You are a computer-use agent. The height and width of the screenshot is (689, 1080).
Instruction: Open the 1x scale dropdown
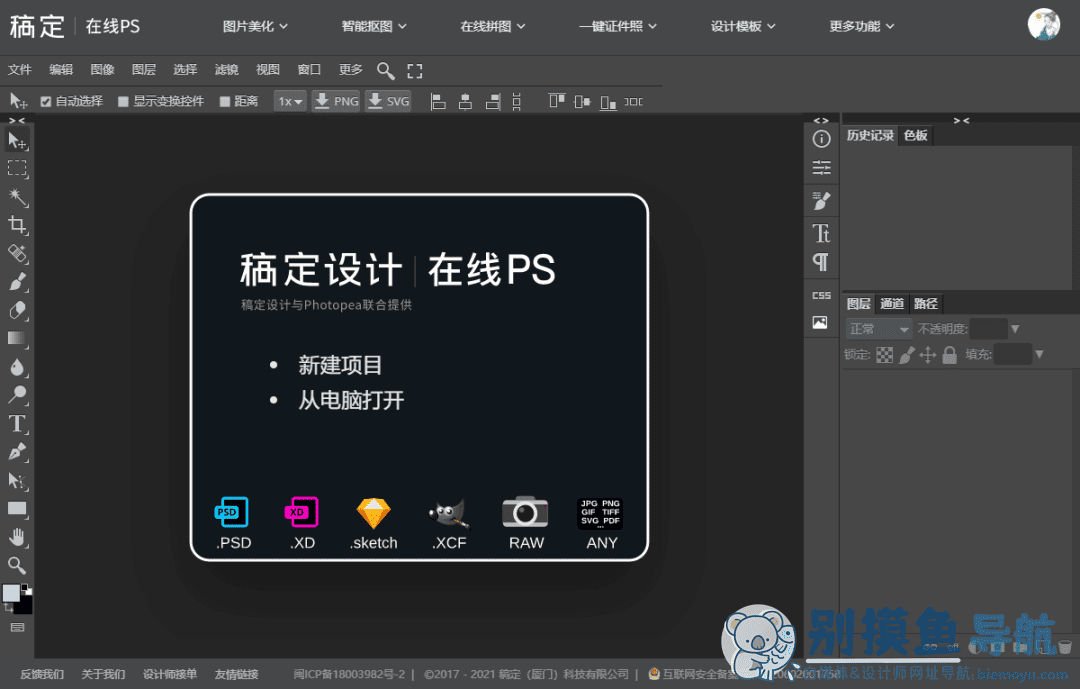point(290,101)
